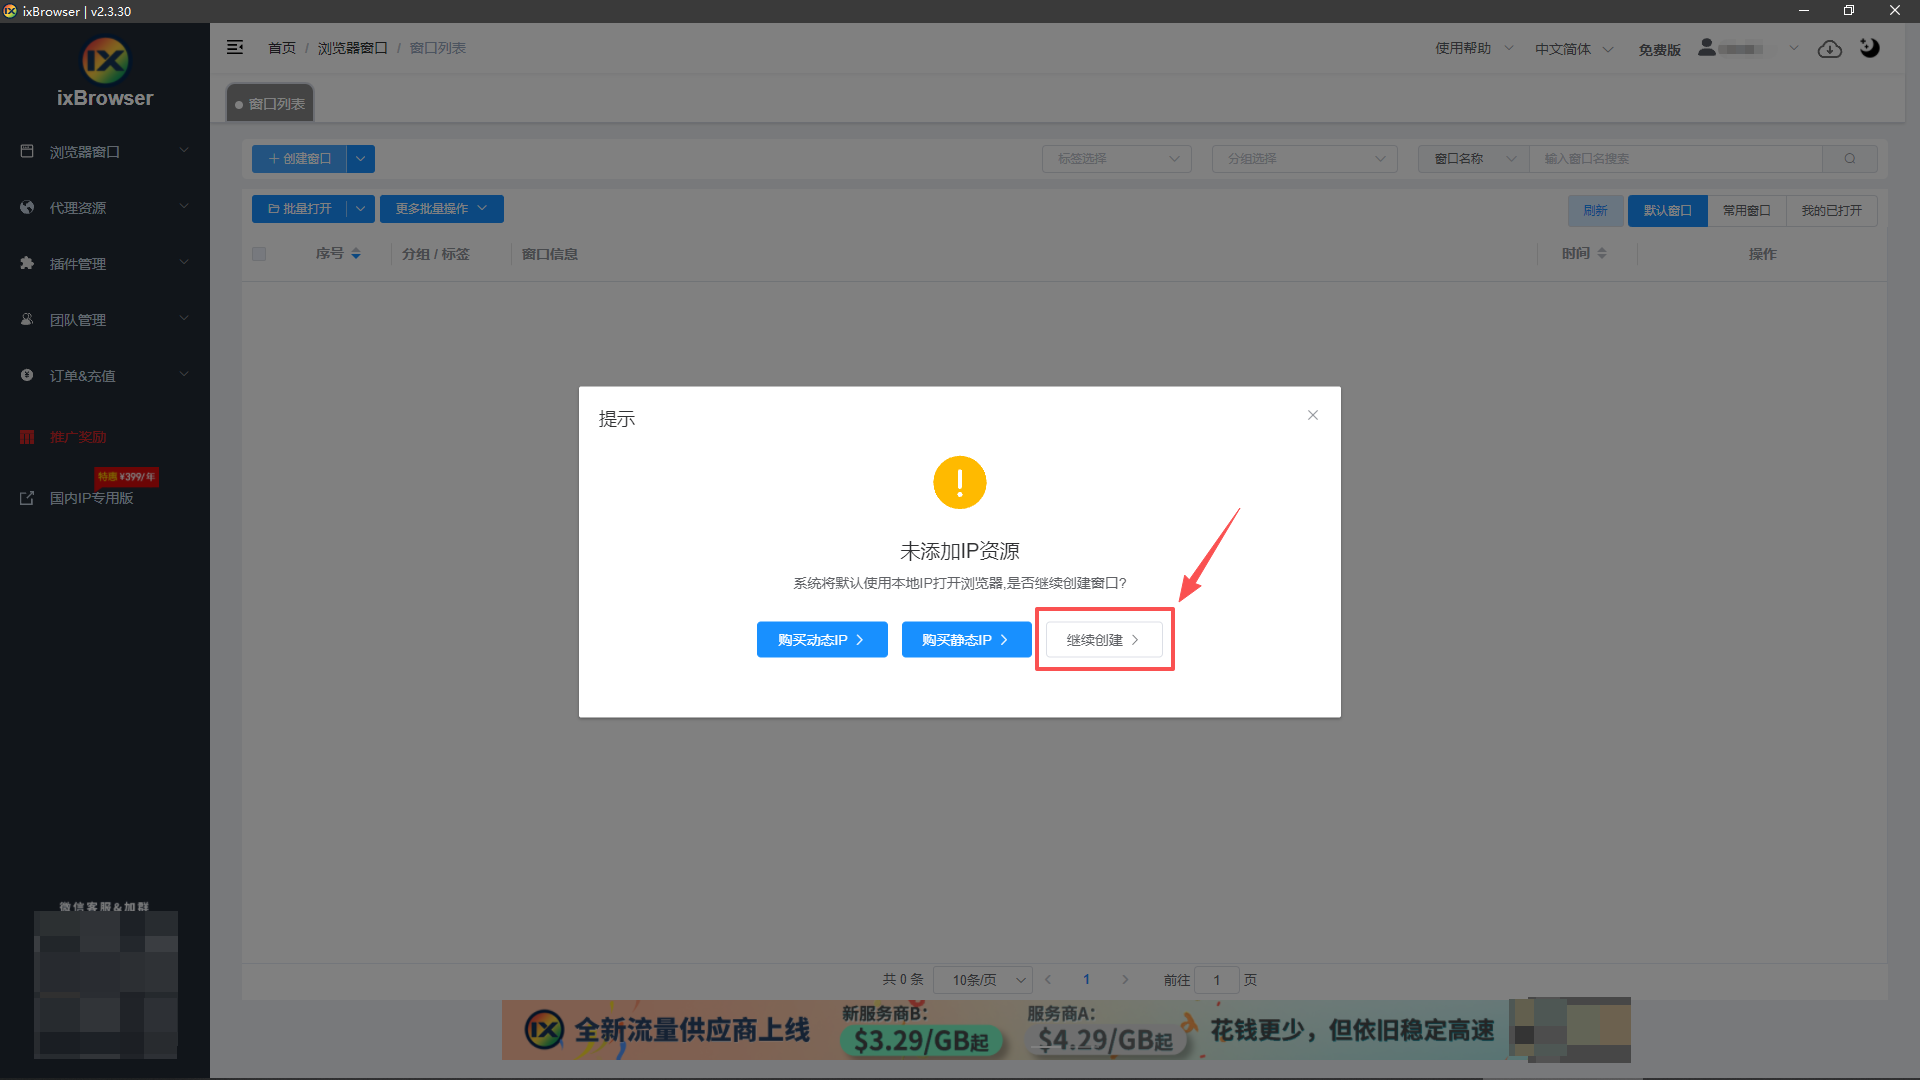Click the 购买静态IP button

click(966, 640)
